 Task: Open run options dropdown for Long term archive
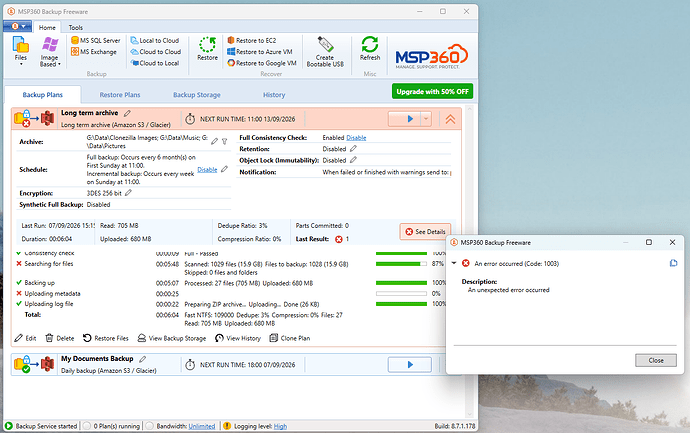(426, 119)
